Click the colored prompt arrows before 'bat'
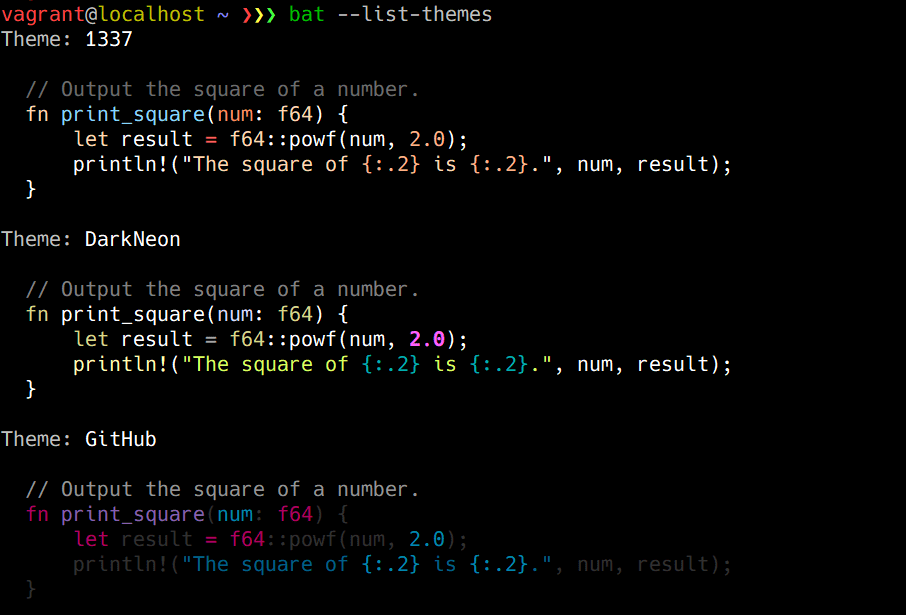The width and height of the screenshot is (906, 615). coord(258,15)
